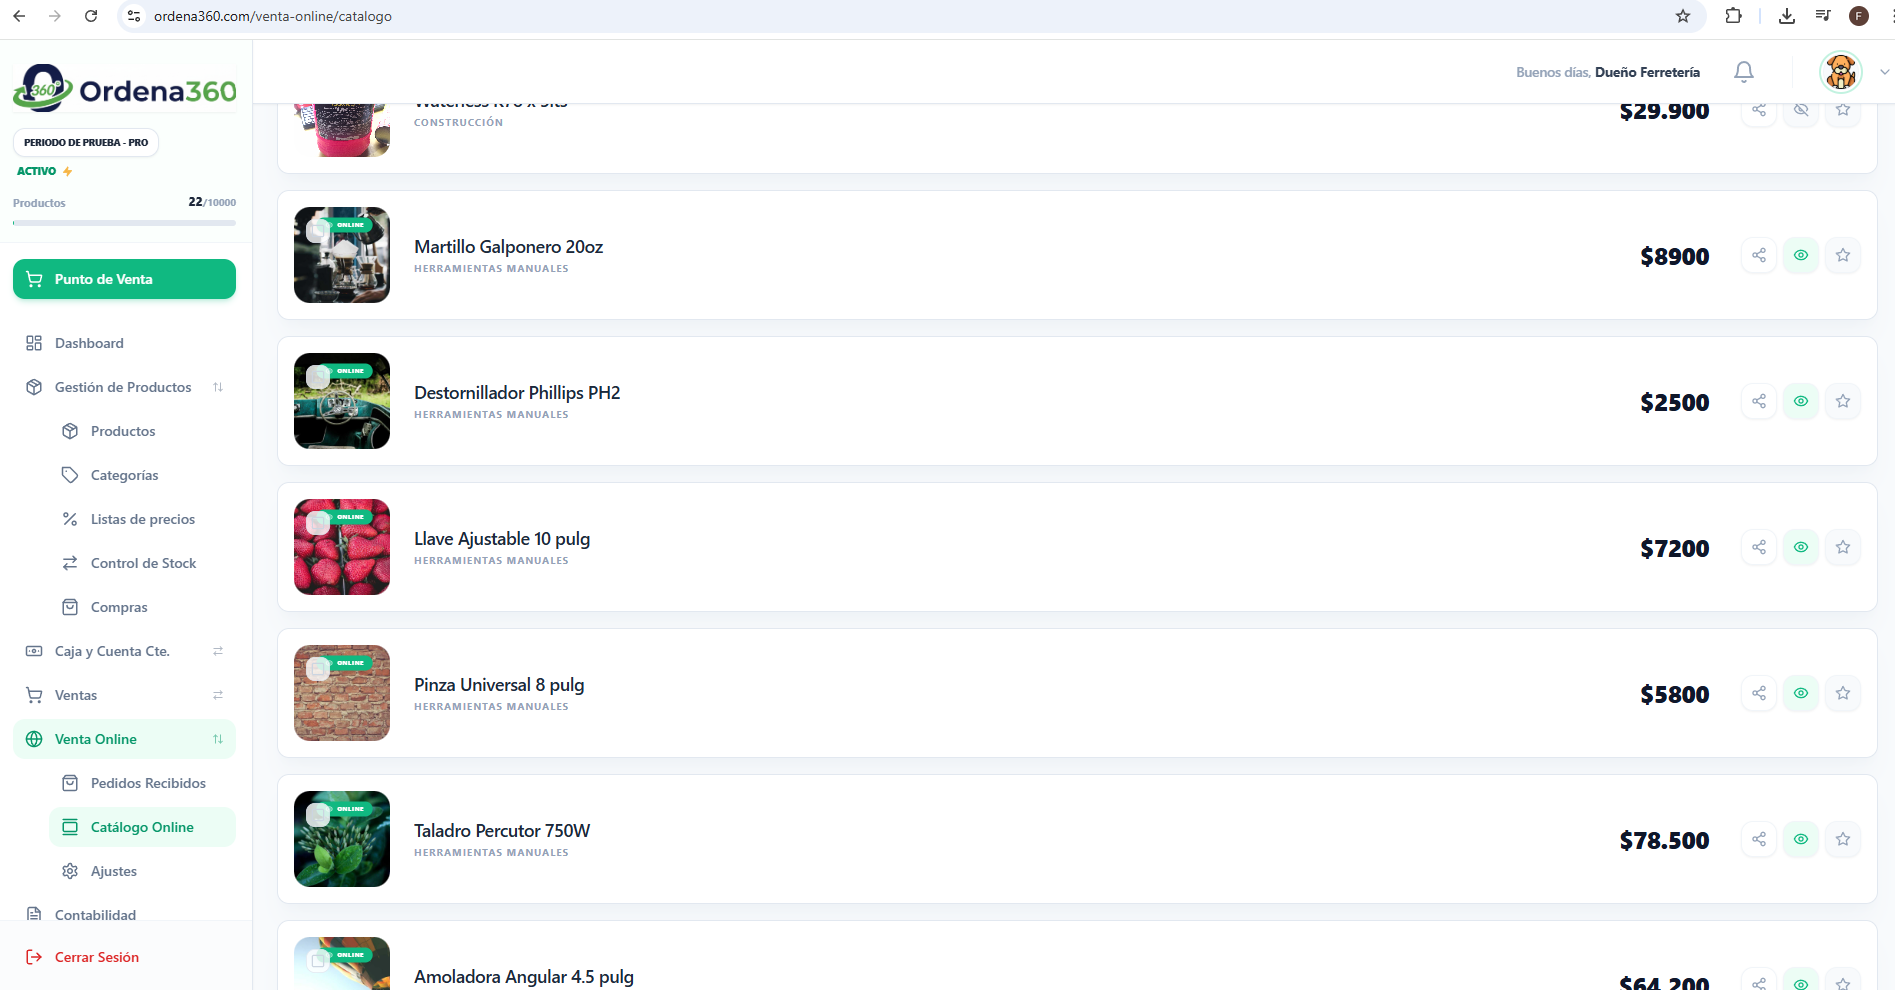Viewport: 1895px width, 990px height.
Task: Toggle visibility of Taladro Percutor 750W
Action: pos(1801,839)
